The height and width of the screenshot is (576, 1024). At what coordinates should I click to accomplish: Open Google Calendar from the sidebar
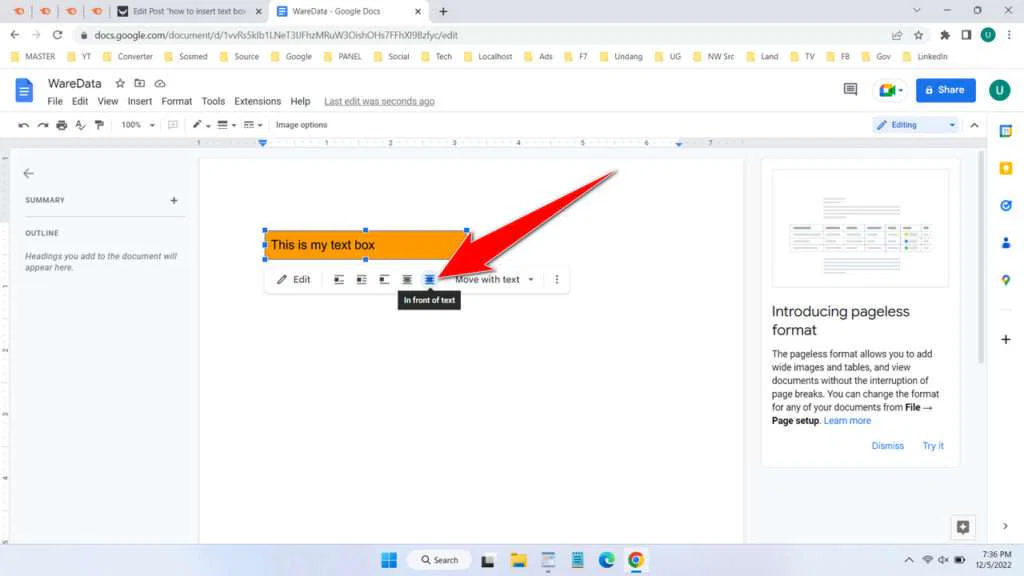1006,130
